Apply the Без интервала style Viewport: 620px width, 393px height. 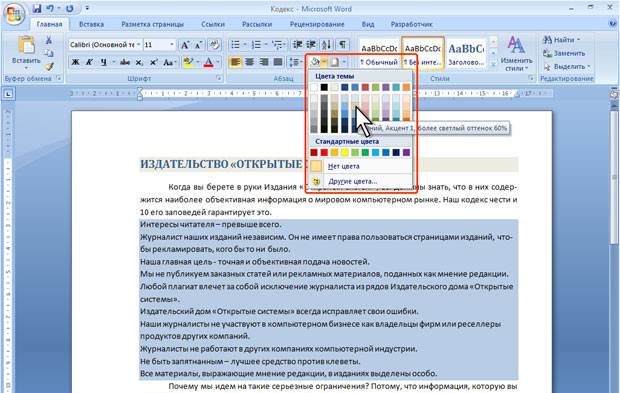point(423,54)
